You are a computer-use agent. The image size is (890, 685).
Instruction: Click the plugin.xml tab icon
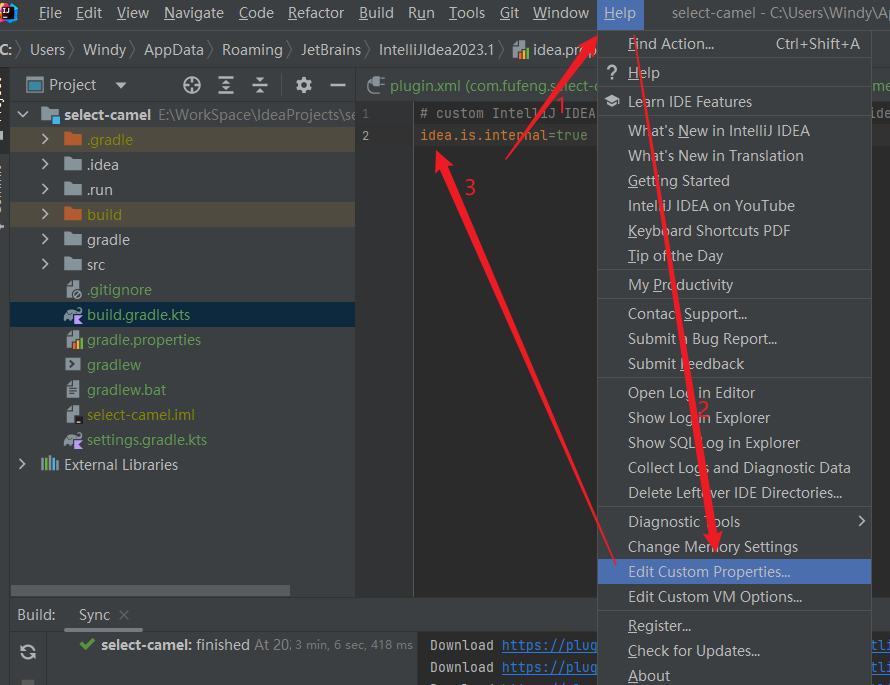(375, 86)
